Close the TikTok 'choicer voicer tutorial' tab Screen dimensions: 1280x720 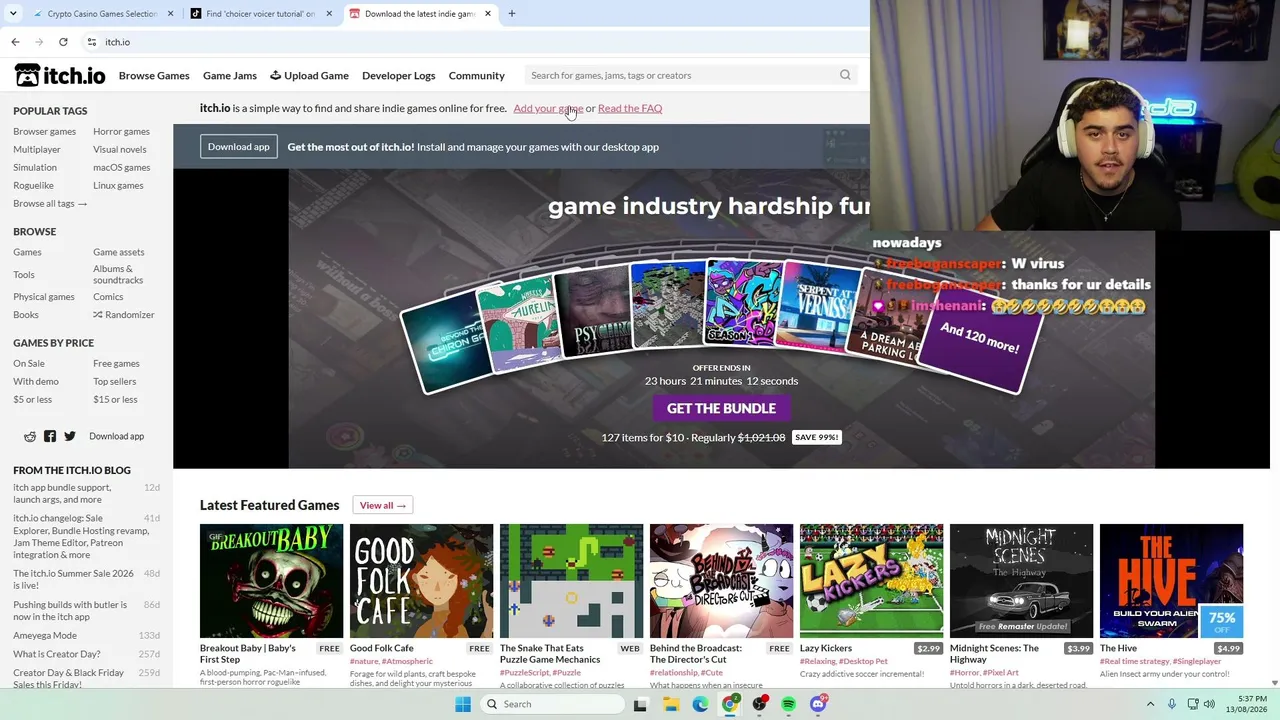[x=329, y=14]
